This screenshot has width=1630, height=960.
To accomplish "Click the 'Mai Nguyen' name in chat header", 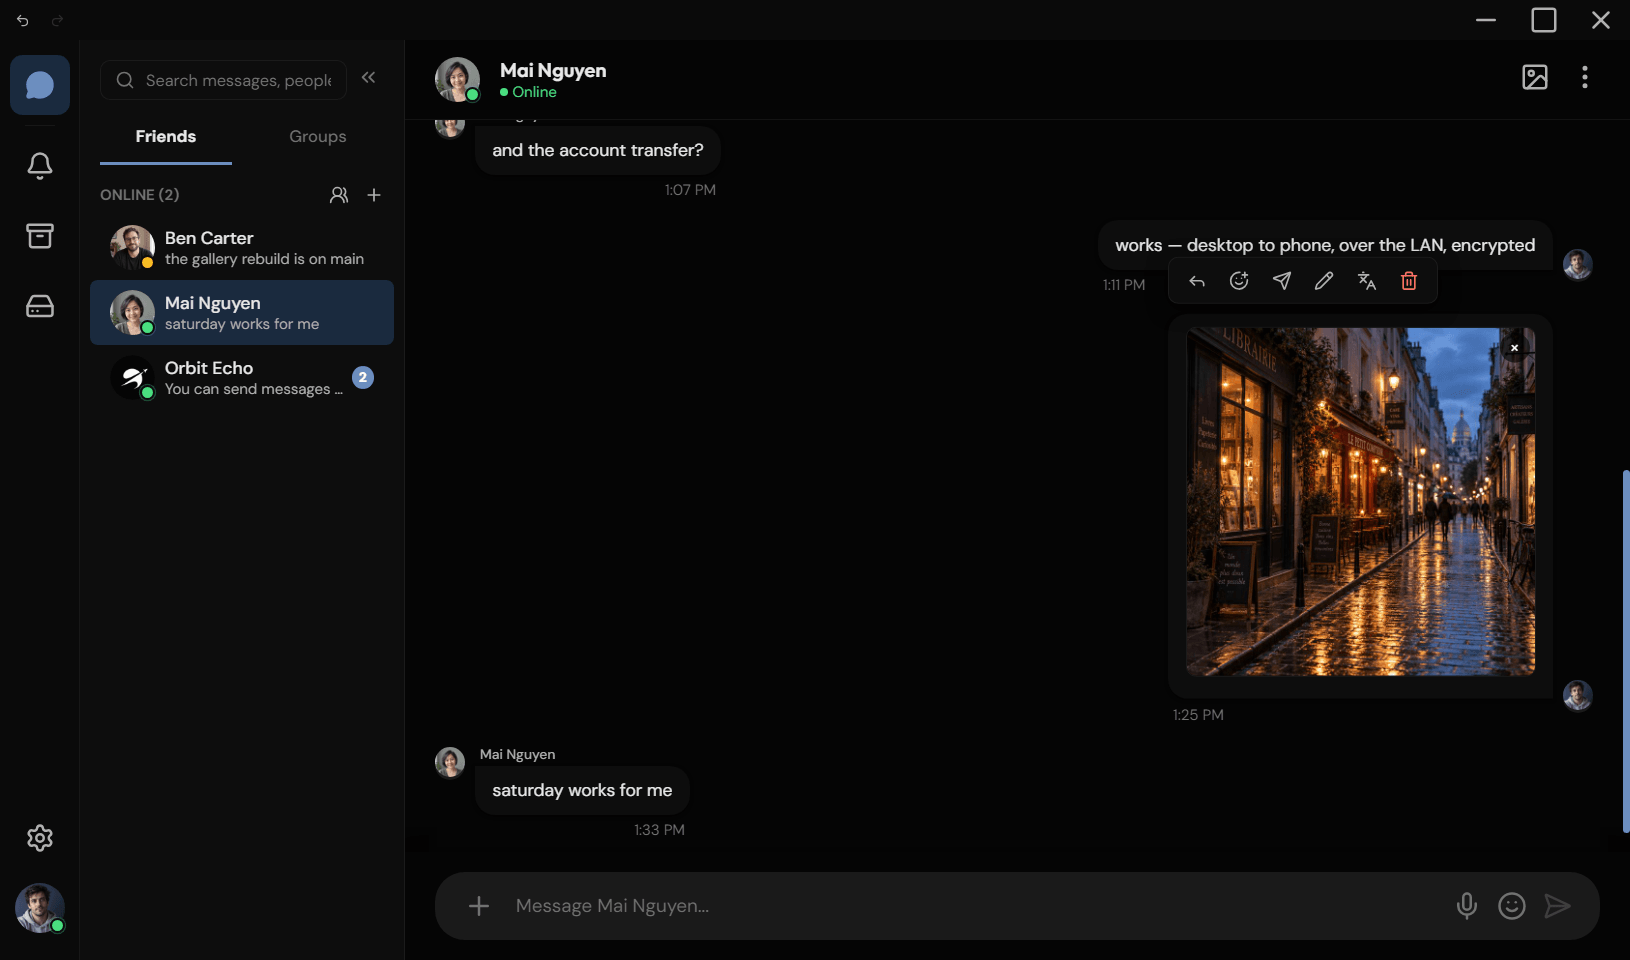I will pyautogui.click(x=553, y=71).
